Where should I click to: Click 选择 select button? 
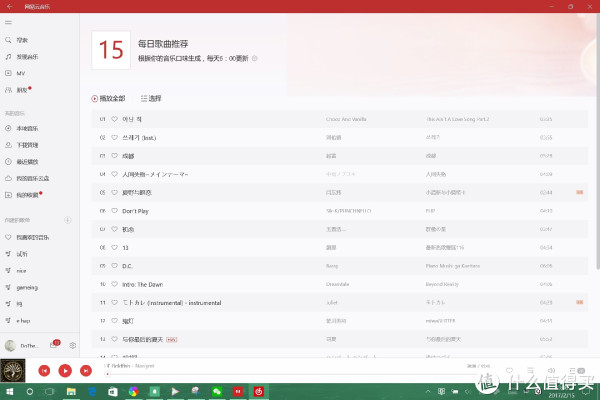[x=151, y=98]
